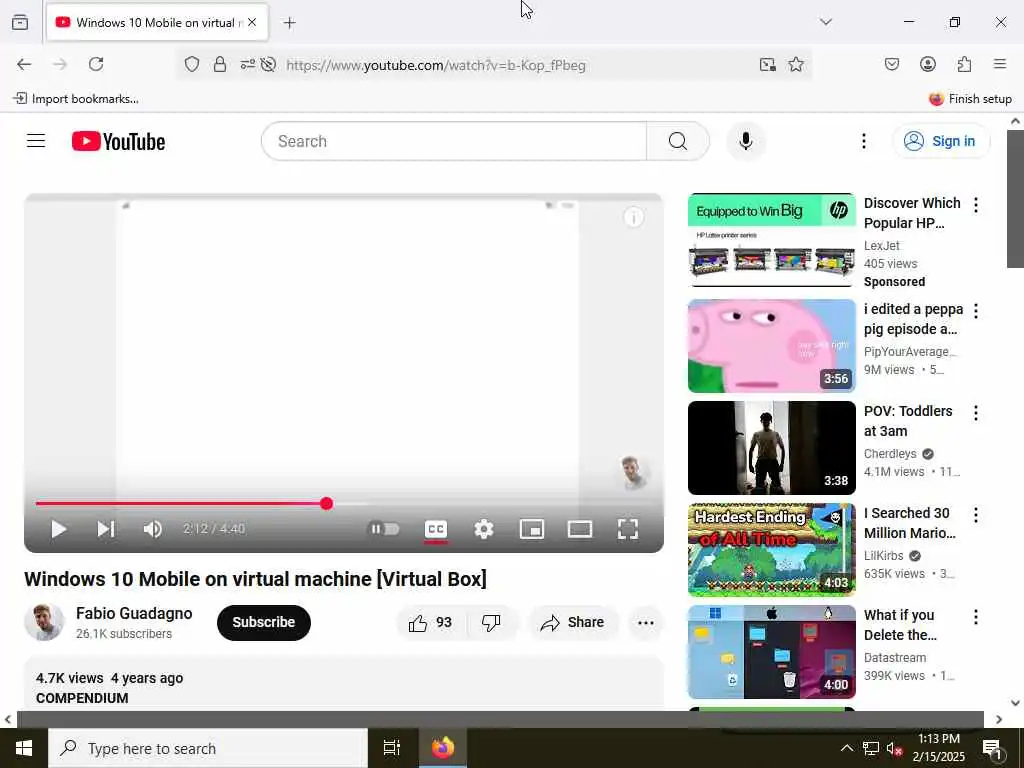This screenshot has height=768, width=1024.
Task: Show hidden system tray icons
Action: point(846,748)
